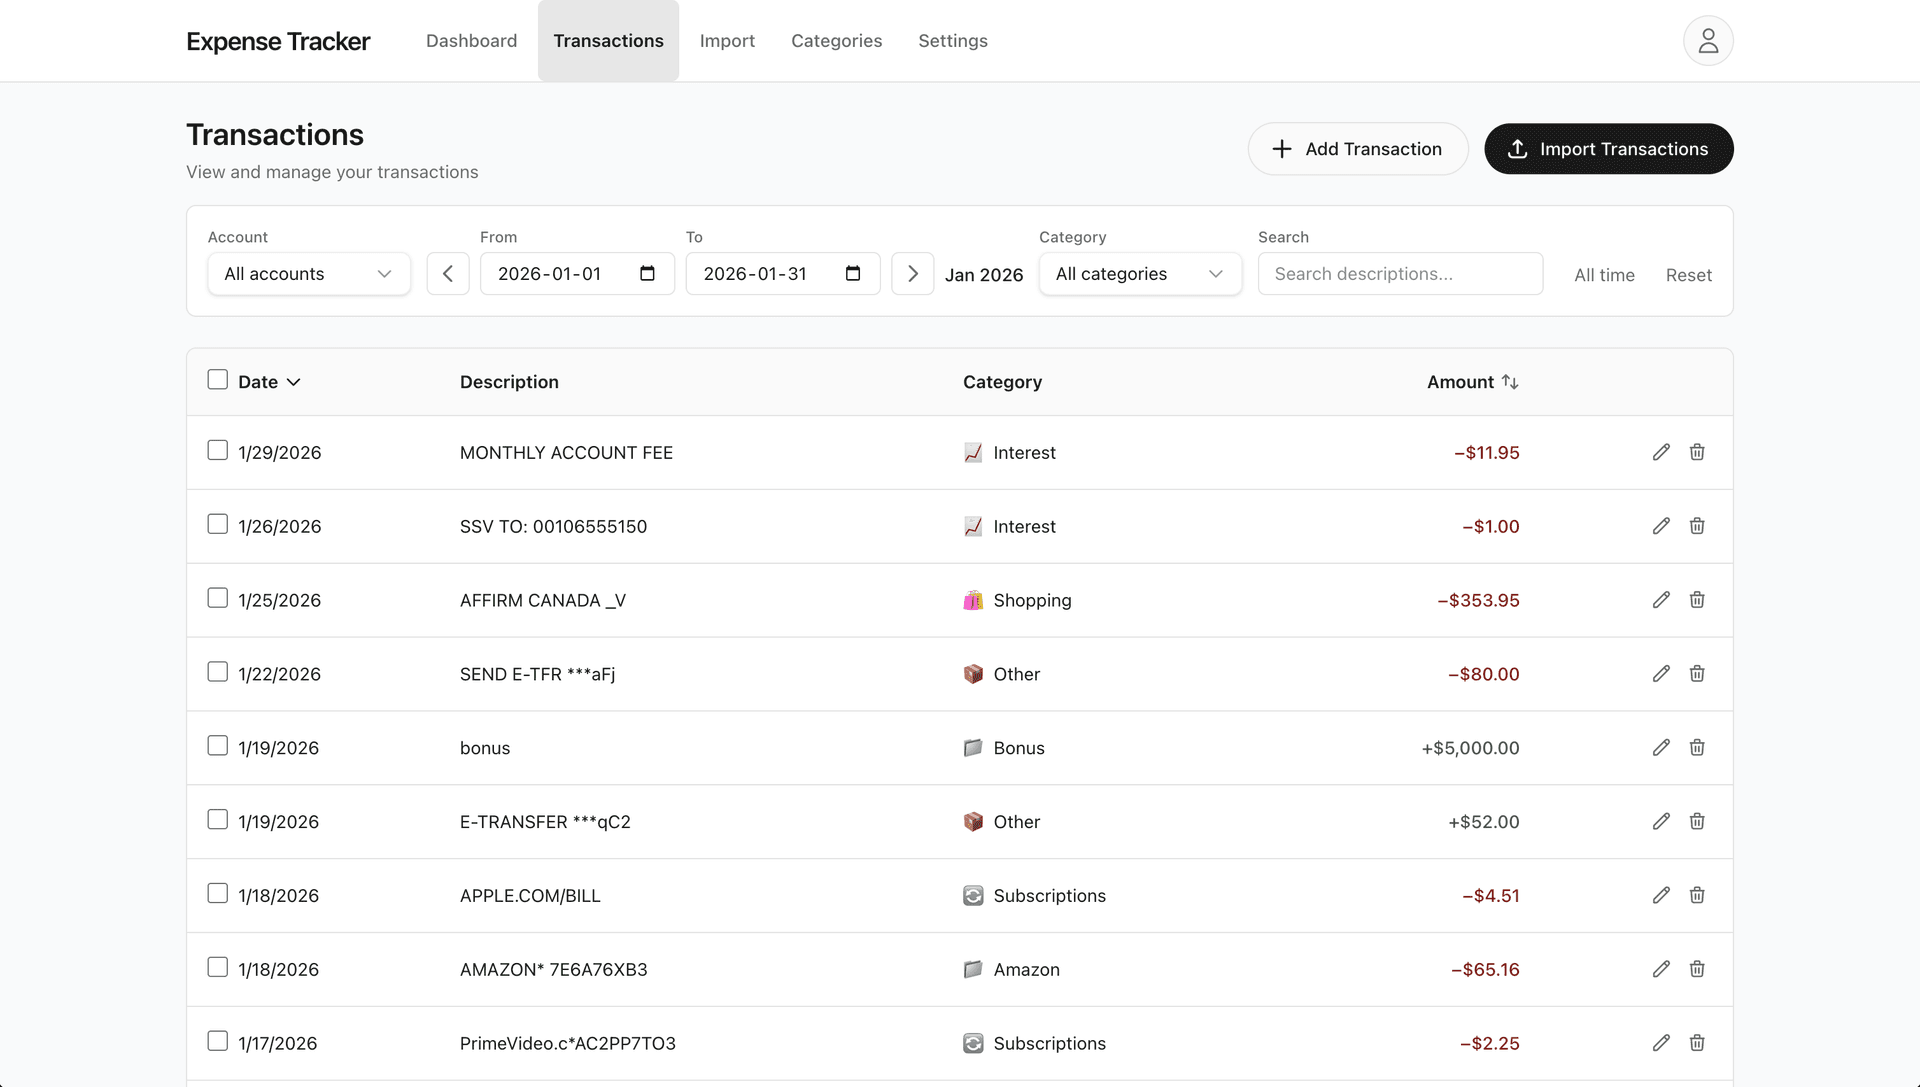
Task: Delete the bonus transaction using trash icon
Action: pyautogui.click(x=1697, y=747)
